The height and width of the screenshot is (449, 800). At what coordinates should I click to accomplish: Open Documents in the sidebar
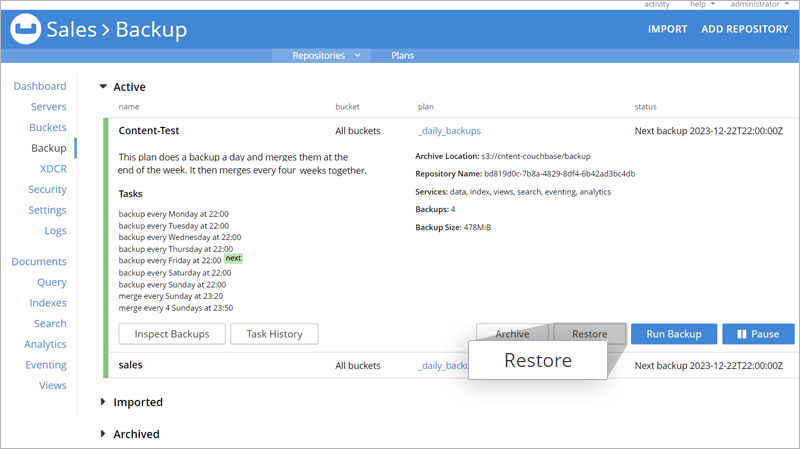[x=39, y=261]
